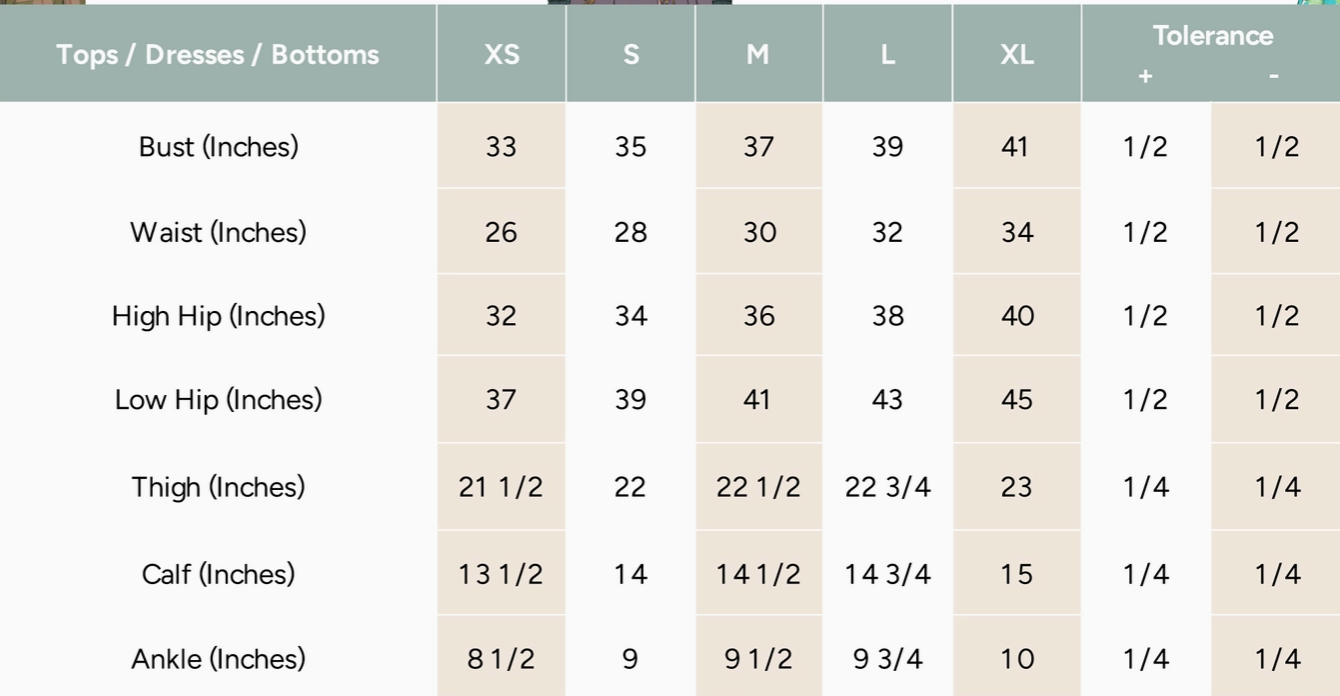This screenshot has height=696, width=1340.
Task: Select the High Hip (Inches) label
Action: (218, 316)
